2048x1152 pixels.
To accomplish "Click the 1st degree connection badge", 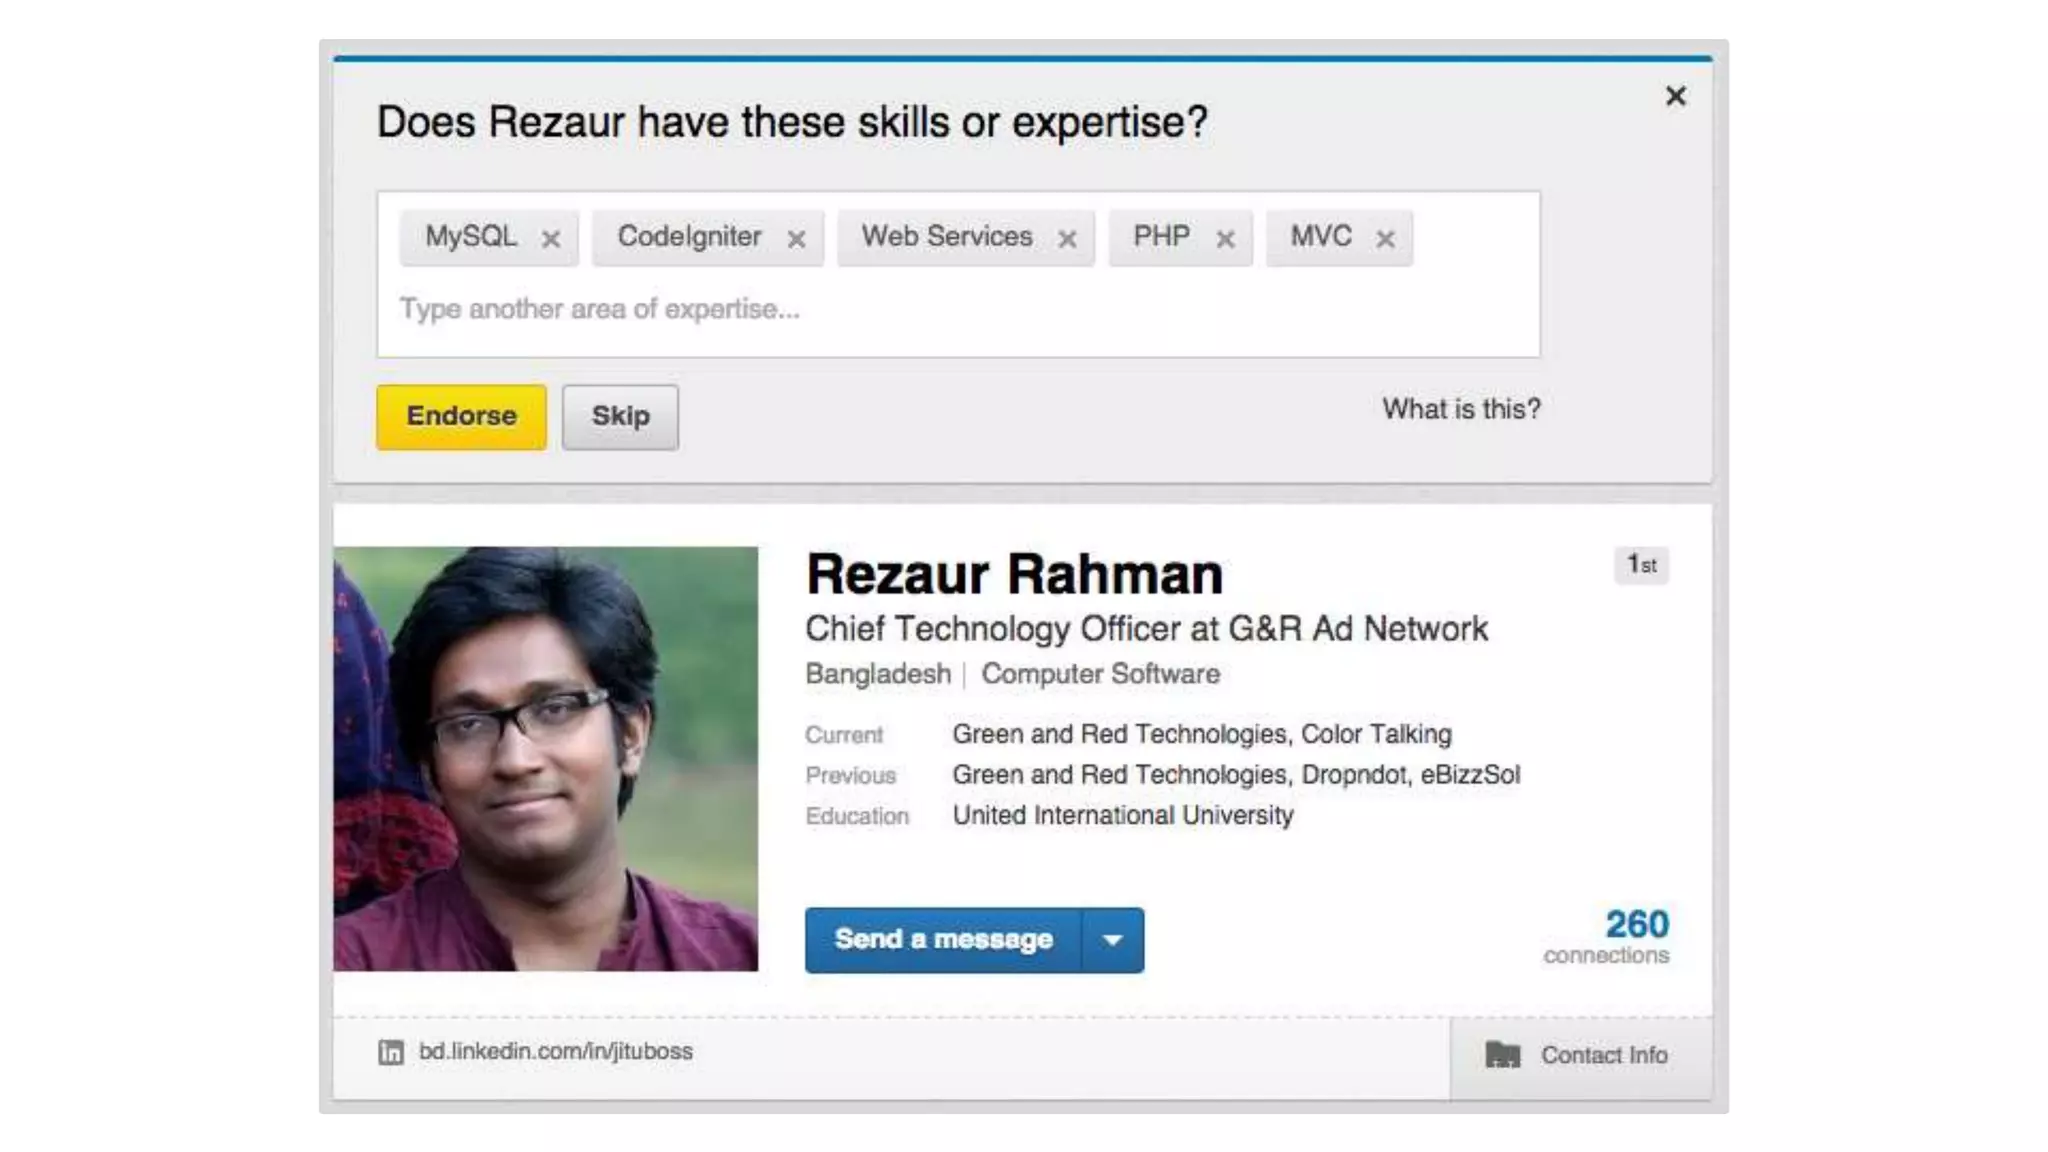I will click(x=1641, y=565).
